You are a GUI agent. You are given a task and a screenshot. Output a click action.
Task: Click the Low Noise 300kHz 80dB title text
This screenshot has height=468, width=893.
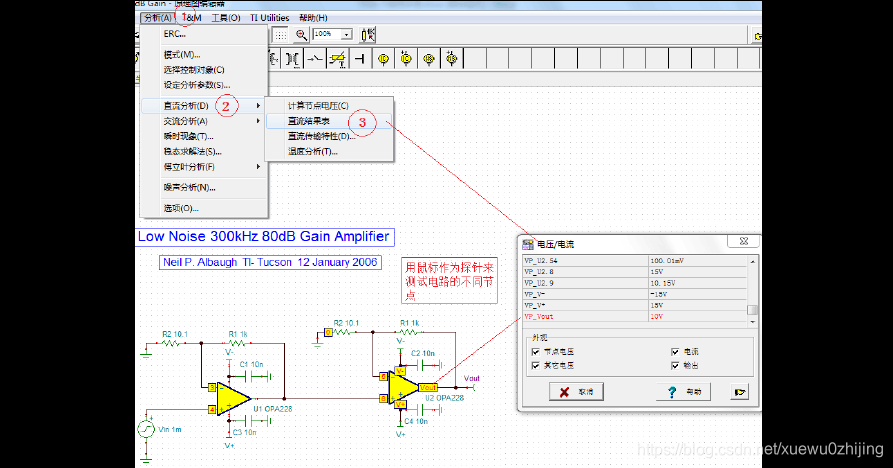pos(264,236)
